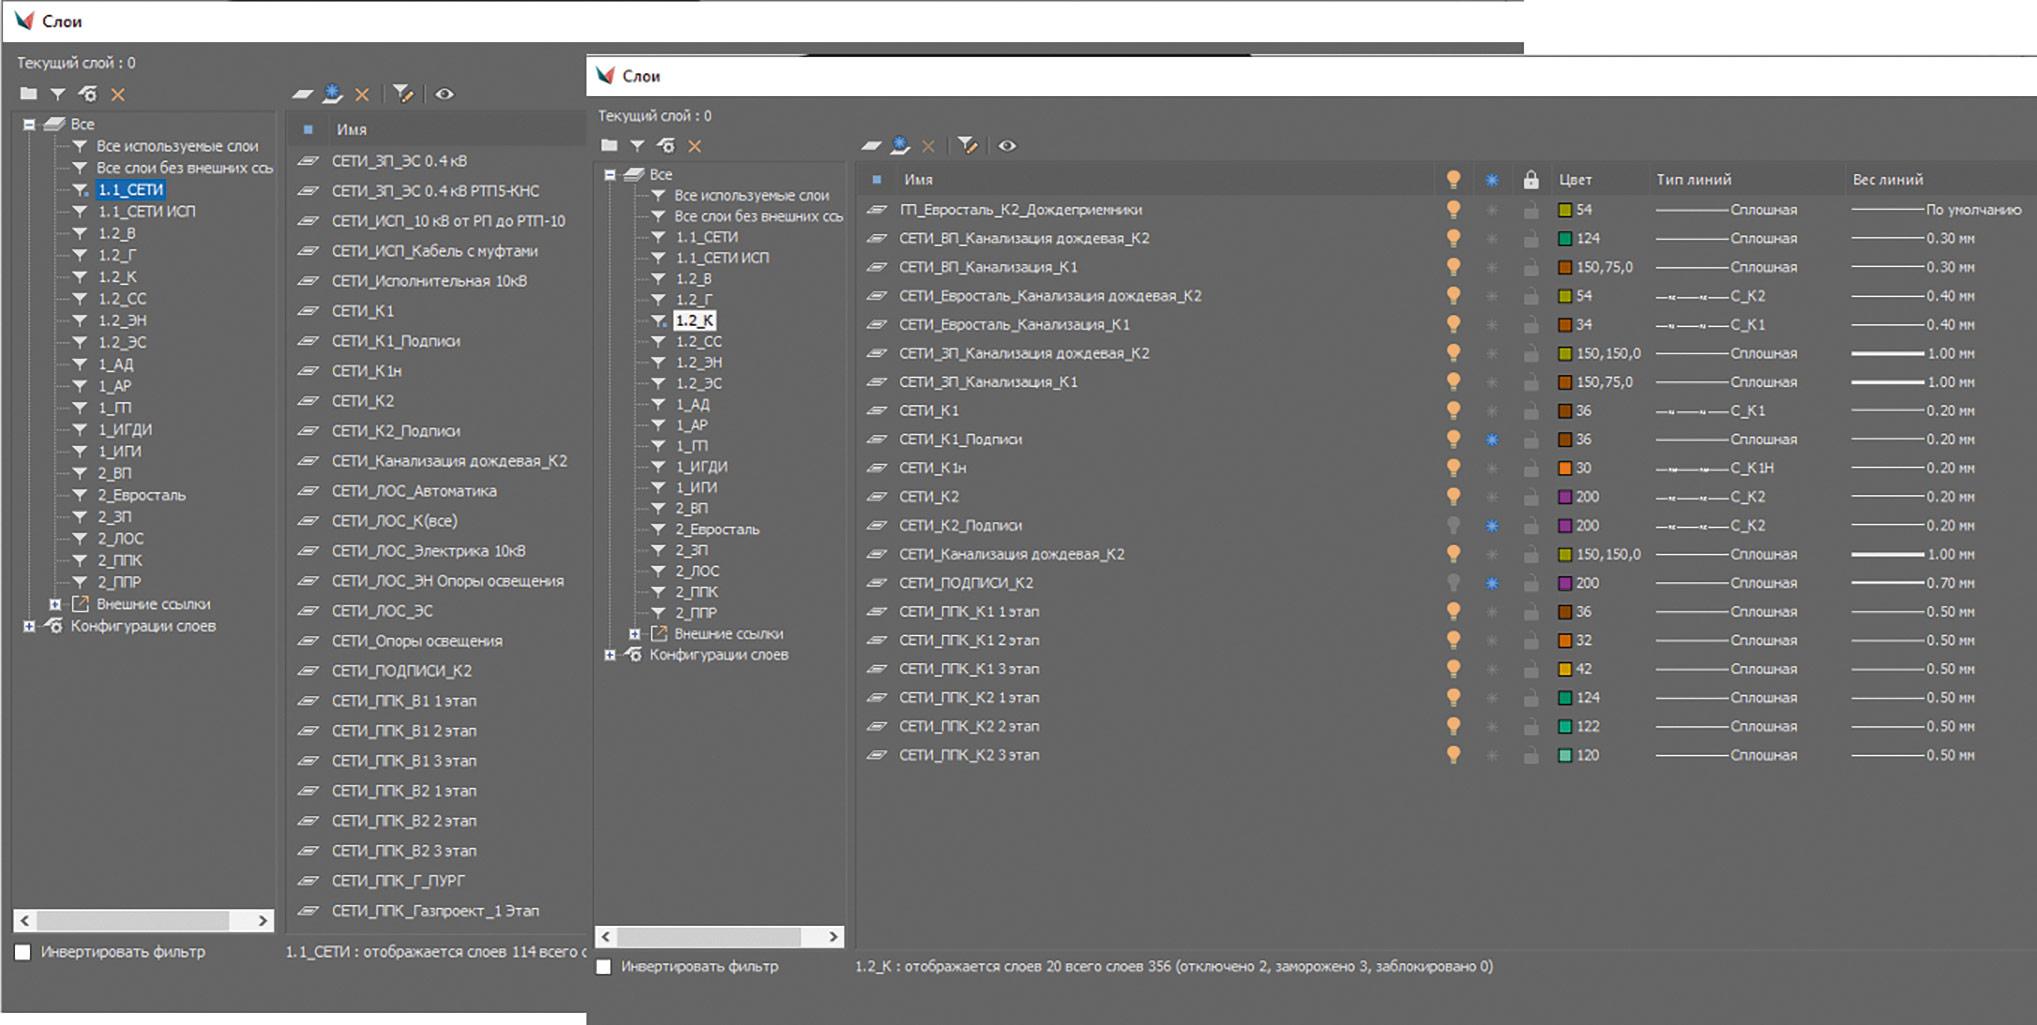
Task: Click the set current layer icon in front window
Action: (x=967, y=146)
